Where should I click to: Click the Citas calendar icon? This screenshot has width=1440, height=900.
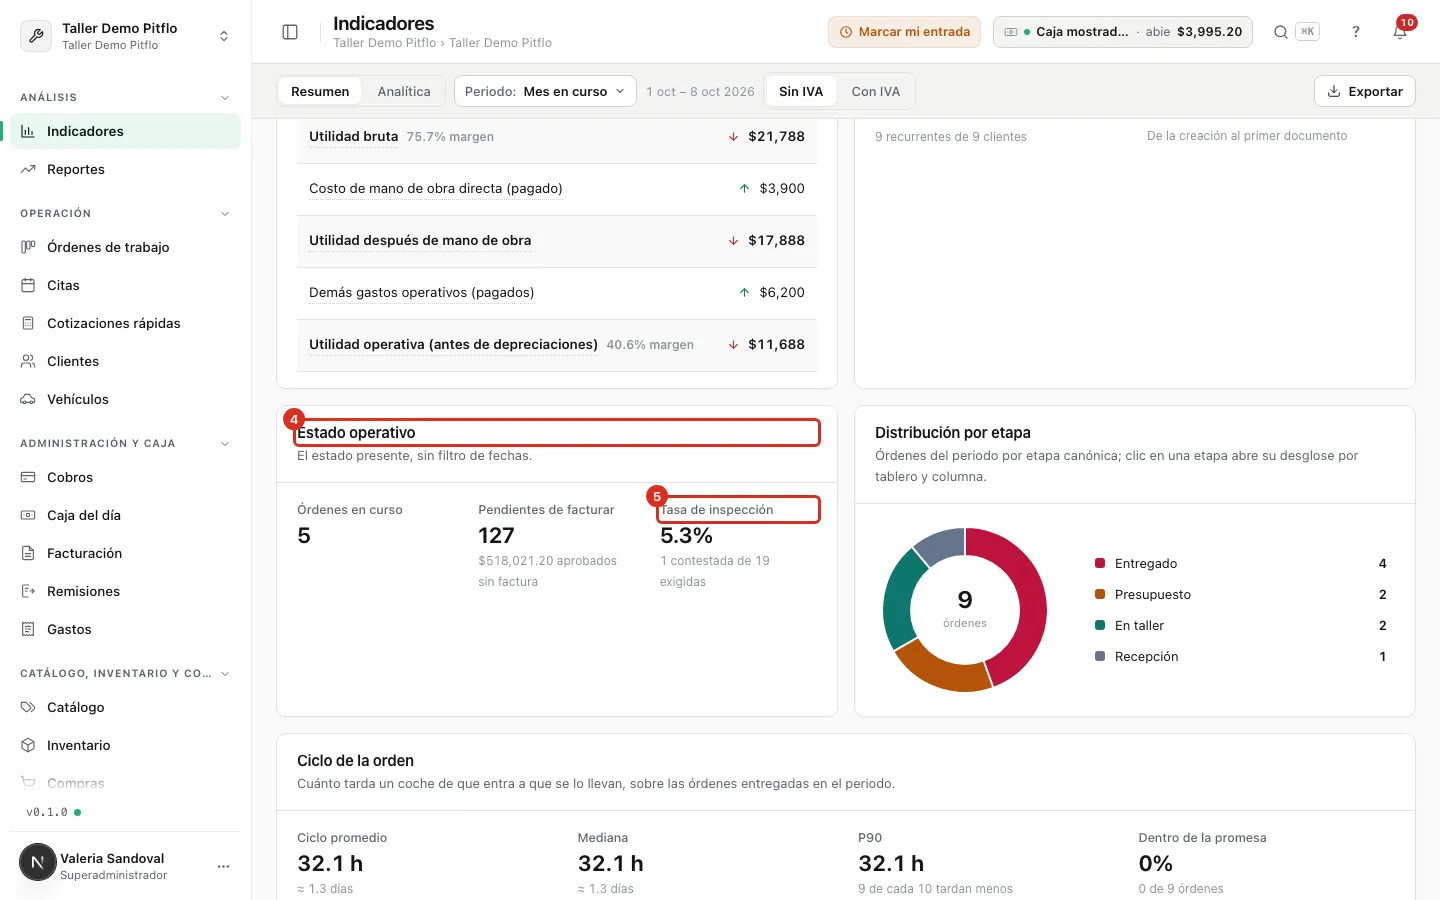[x=28, y=285]
